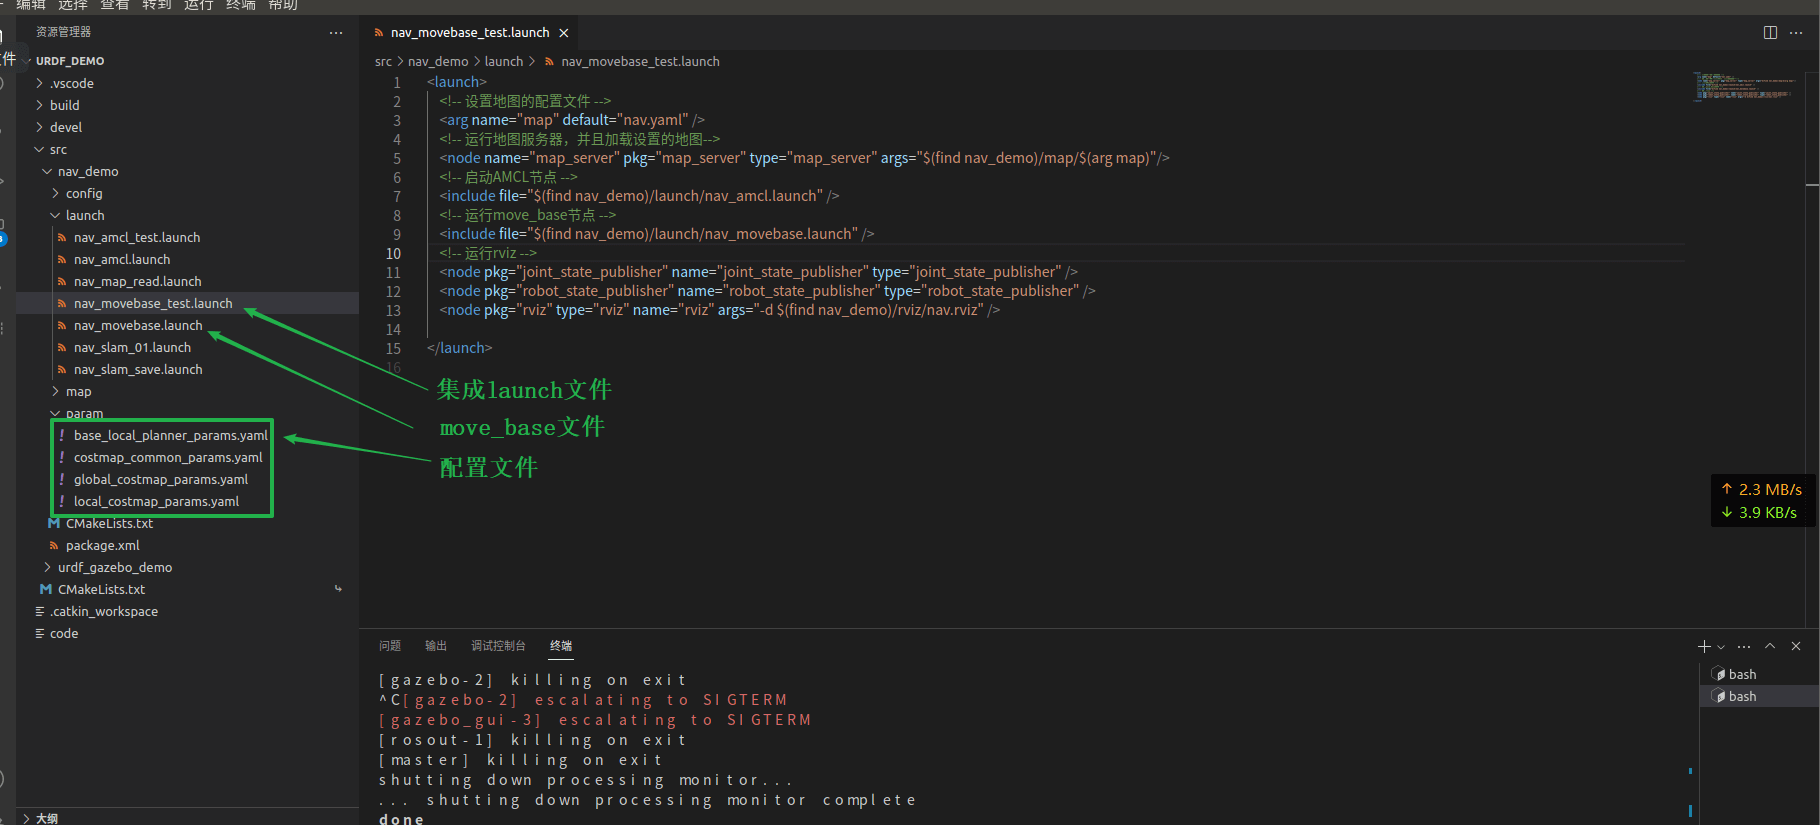Select the second bash terminal
The image size is (1820, 825).
1759,696
